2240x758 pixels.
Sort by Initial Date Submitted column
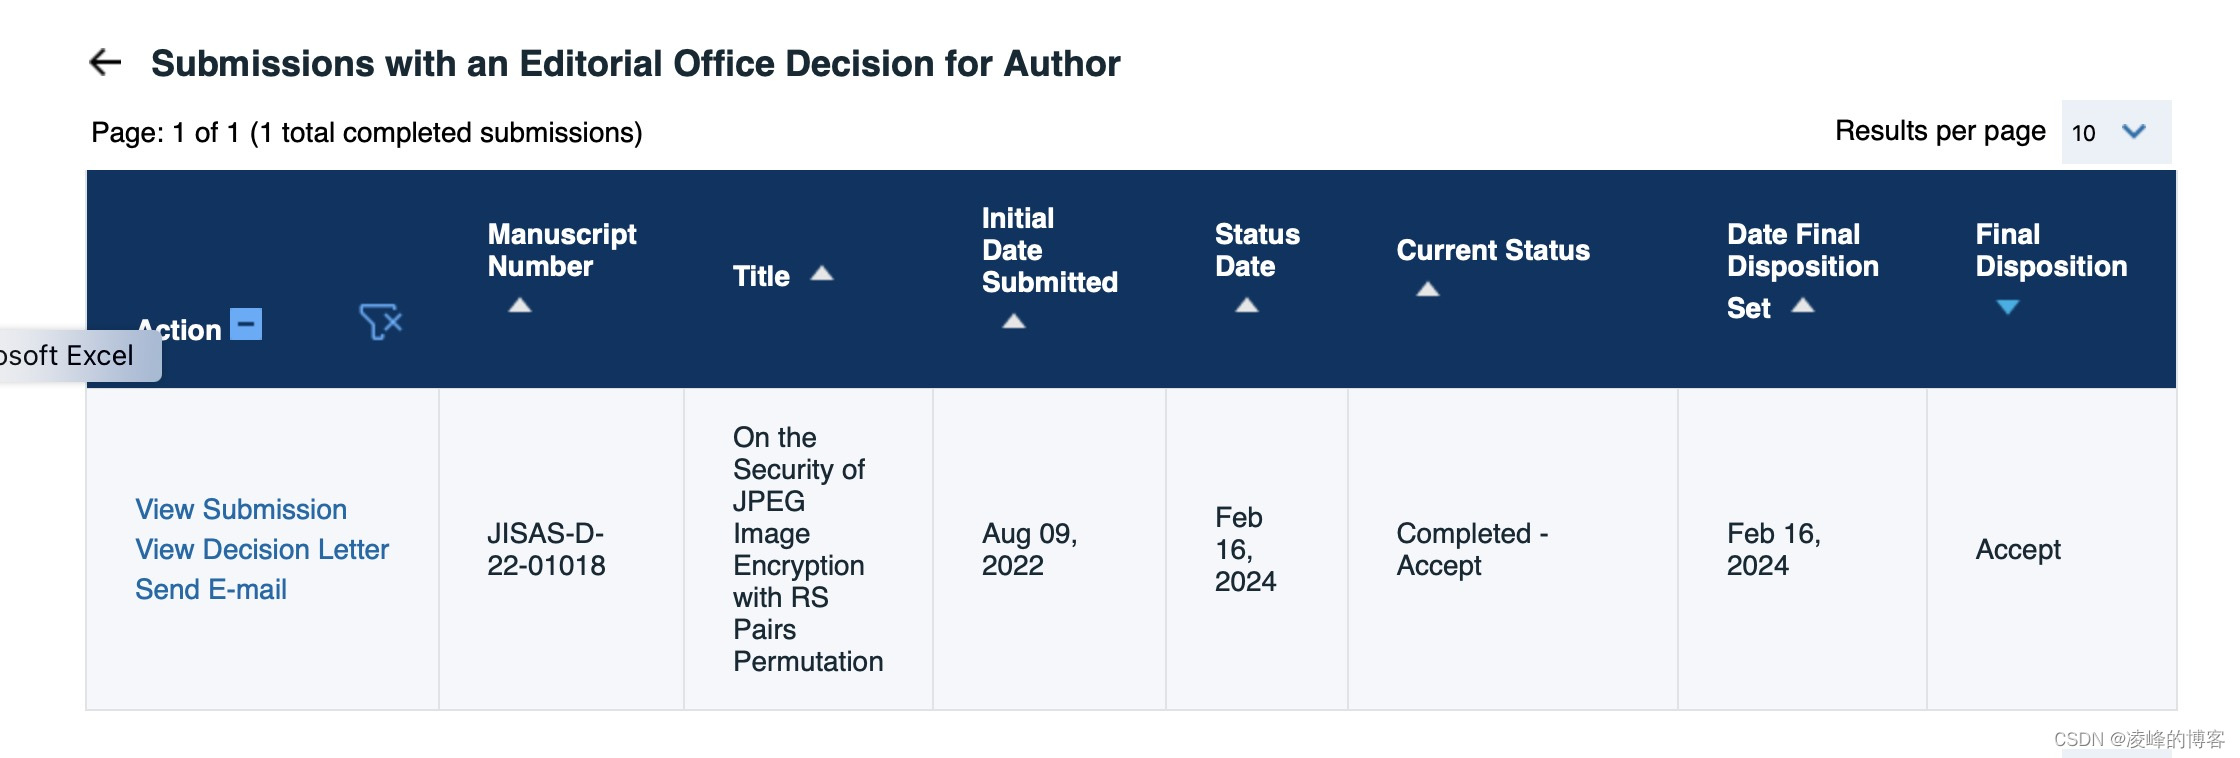(x=1013, y=321)
